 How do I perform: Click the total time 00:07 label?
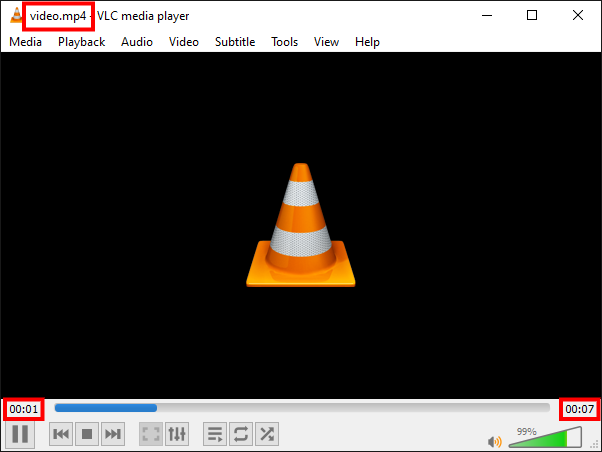pyautogui.click(x=580, y=409)
